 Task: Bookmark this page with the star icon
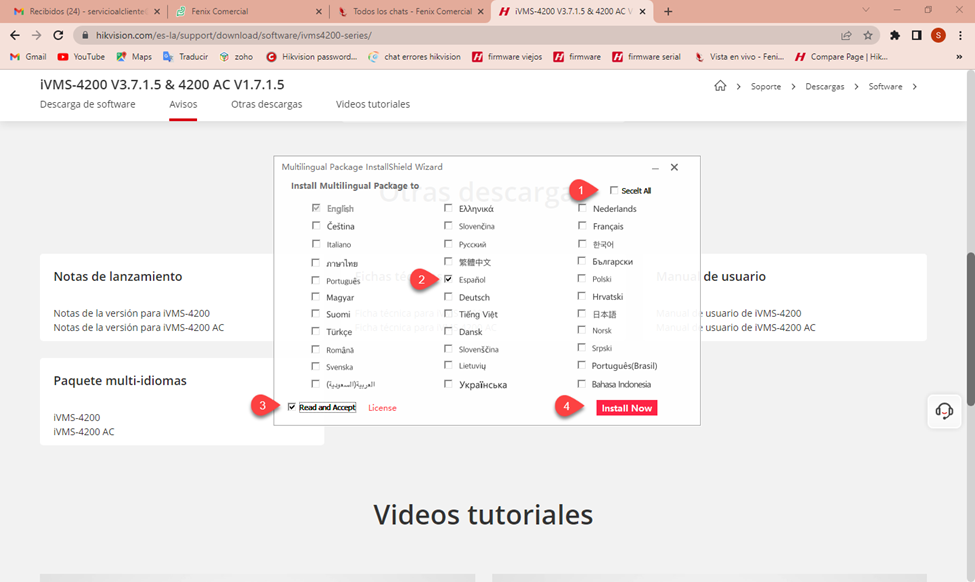tap(868, 35)
